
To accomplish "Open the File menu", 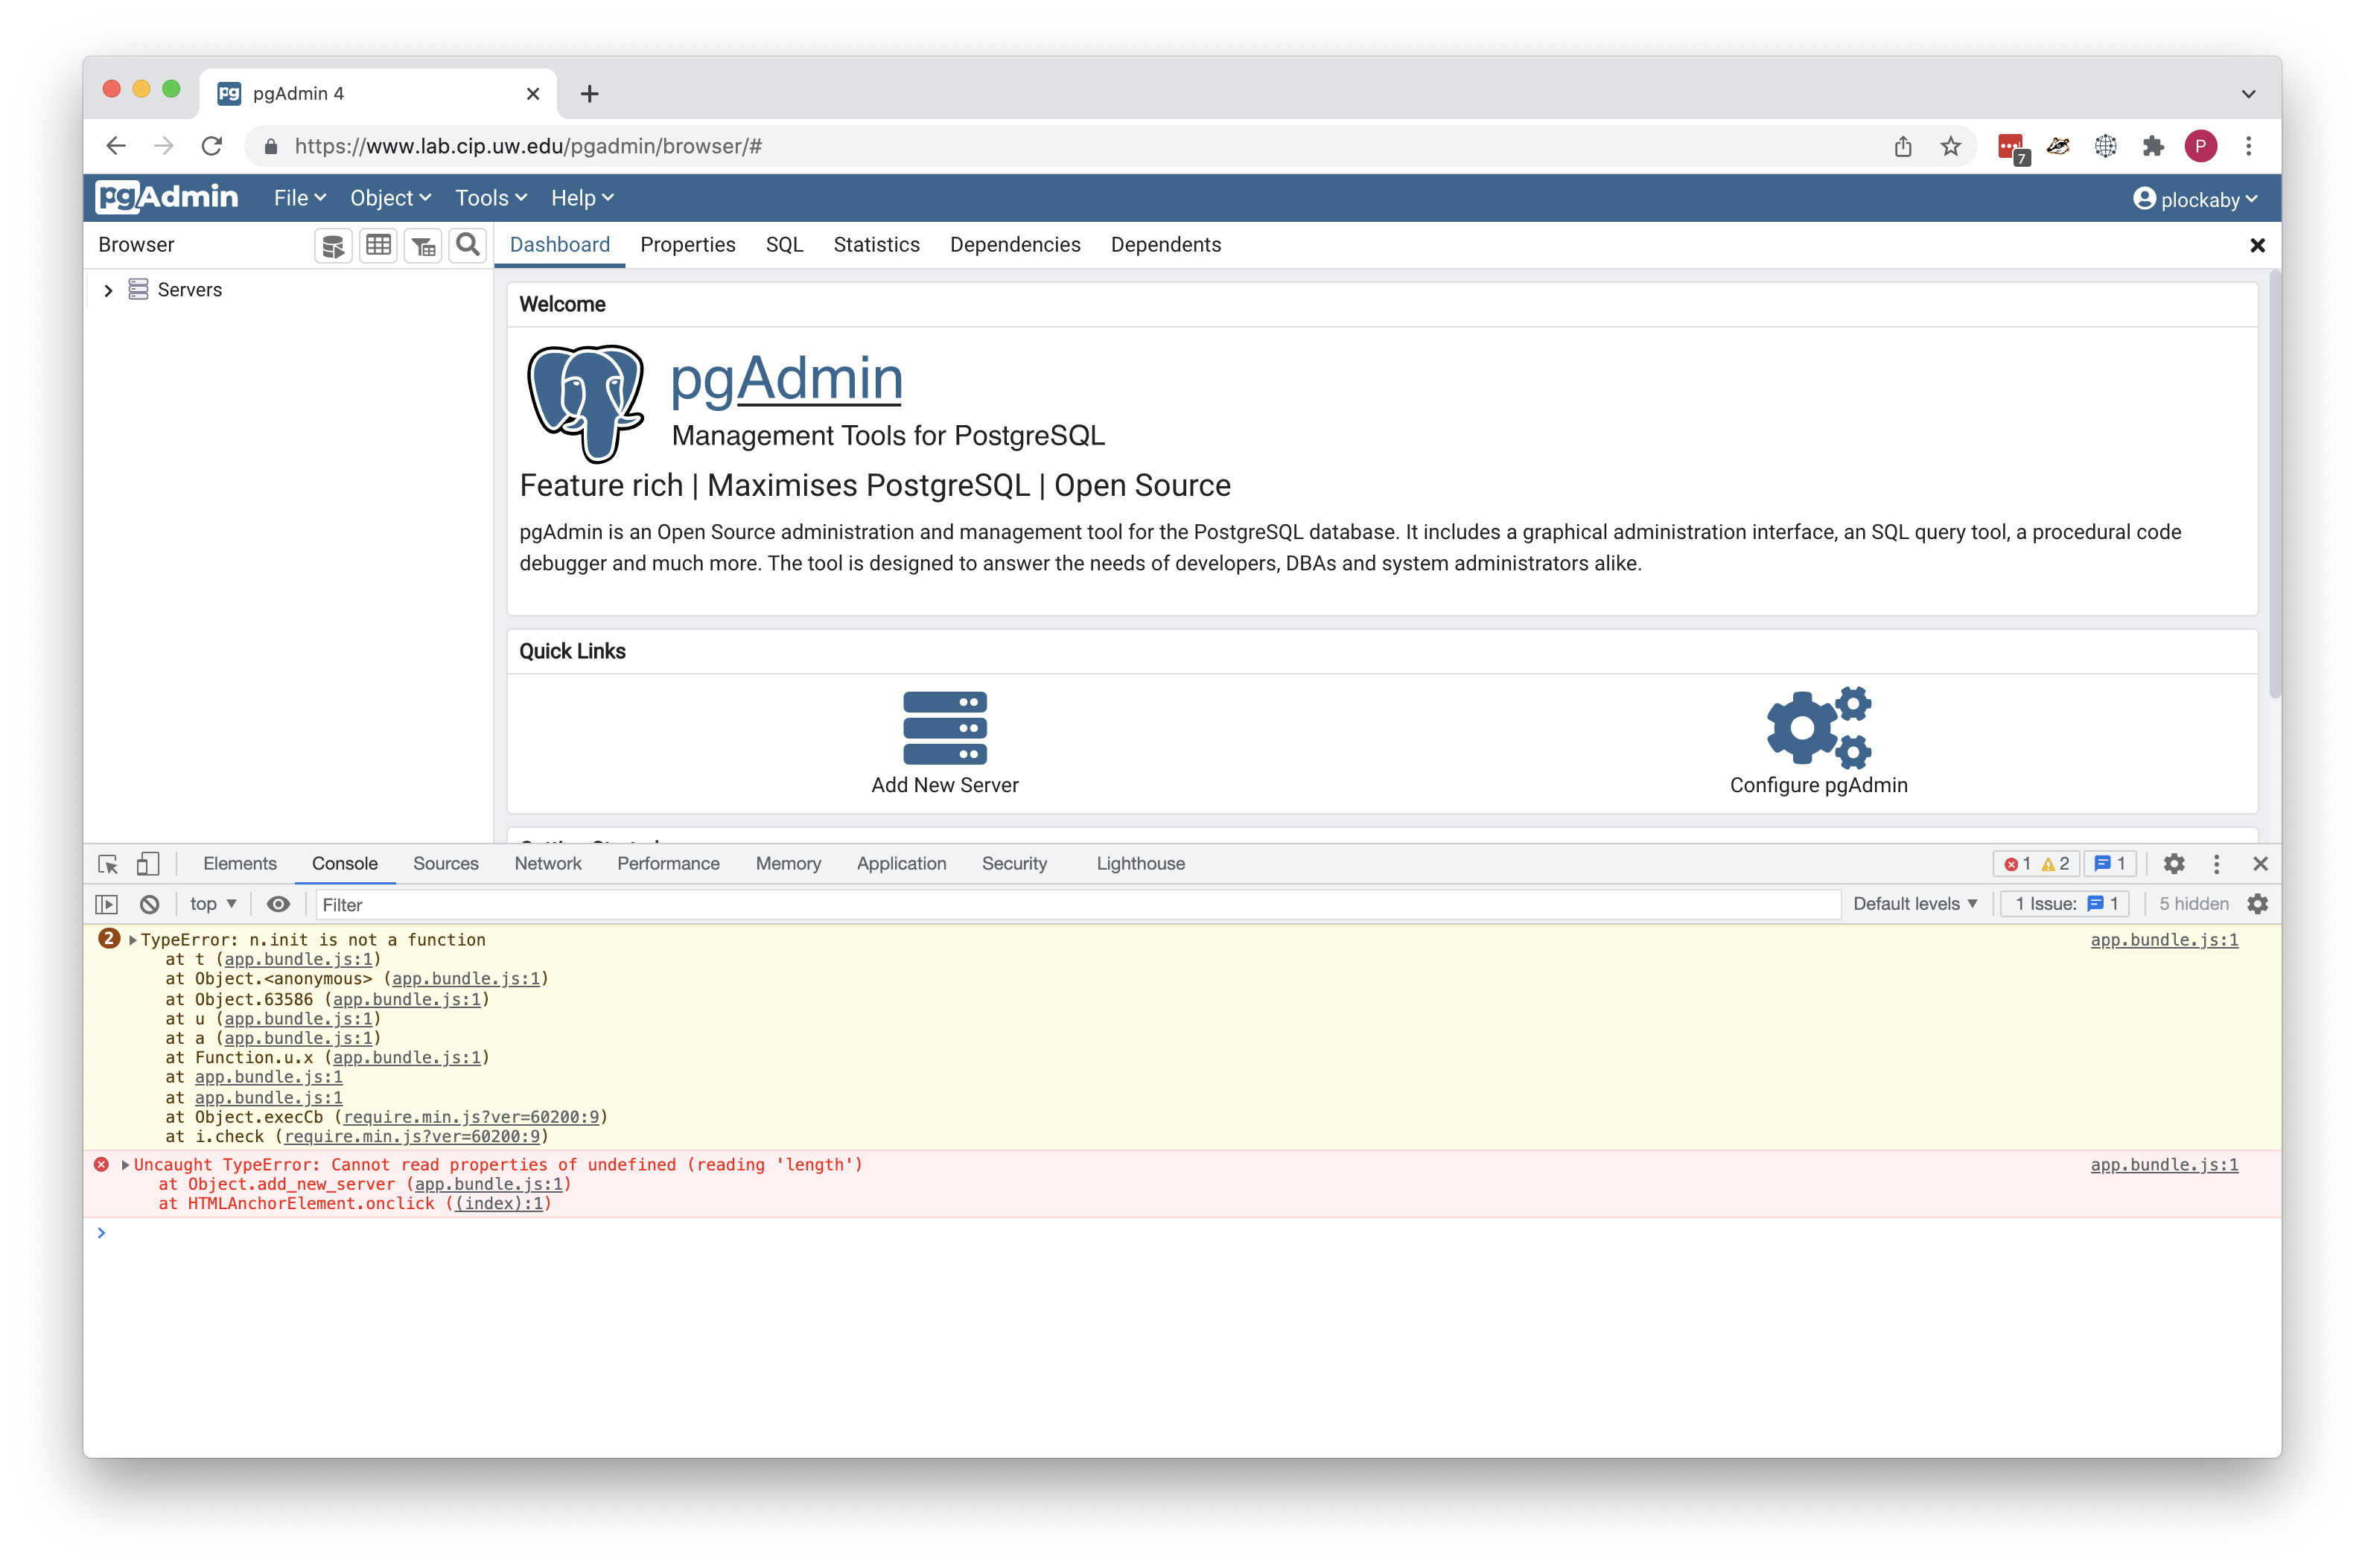I will pyautogui.click(x=300, y=198).
